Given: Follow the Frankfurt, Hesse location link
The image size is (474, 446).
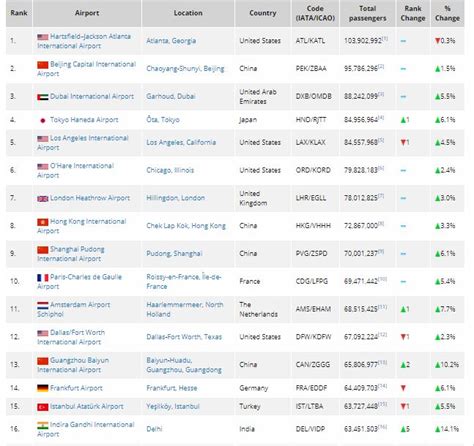Looking at the screenshot, I should [172, 388].
